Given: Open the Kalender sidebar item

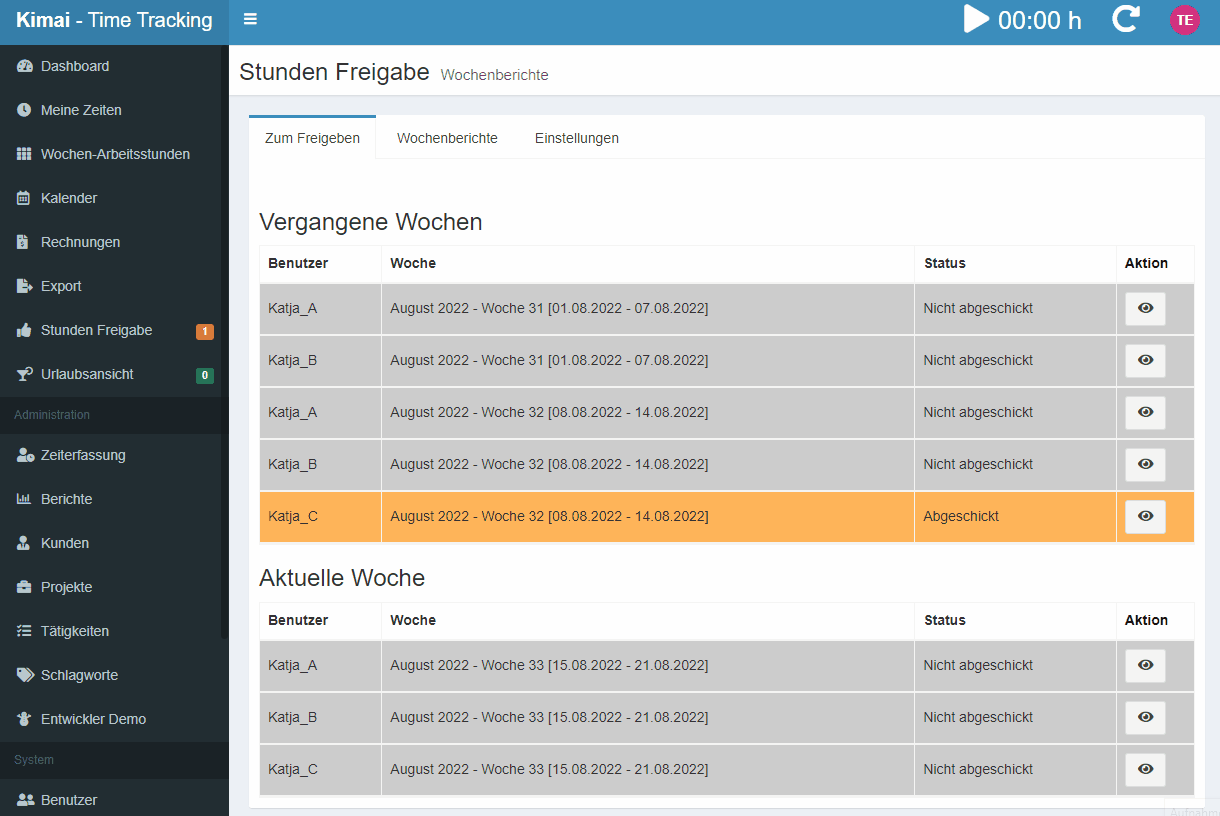Looking at the screenshot, I should pyautogui.click(x=69, y=198).
